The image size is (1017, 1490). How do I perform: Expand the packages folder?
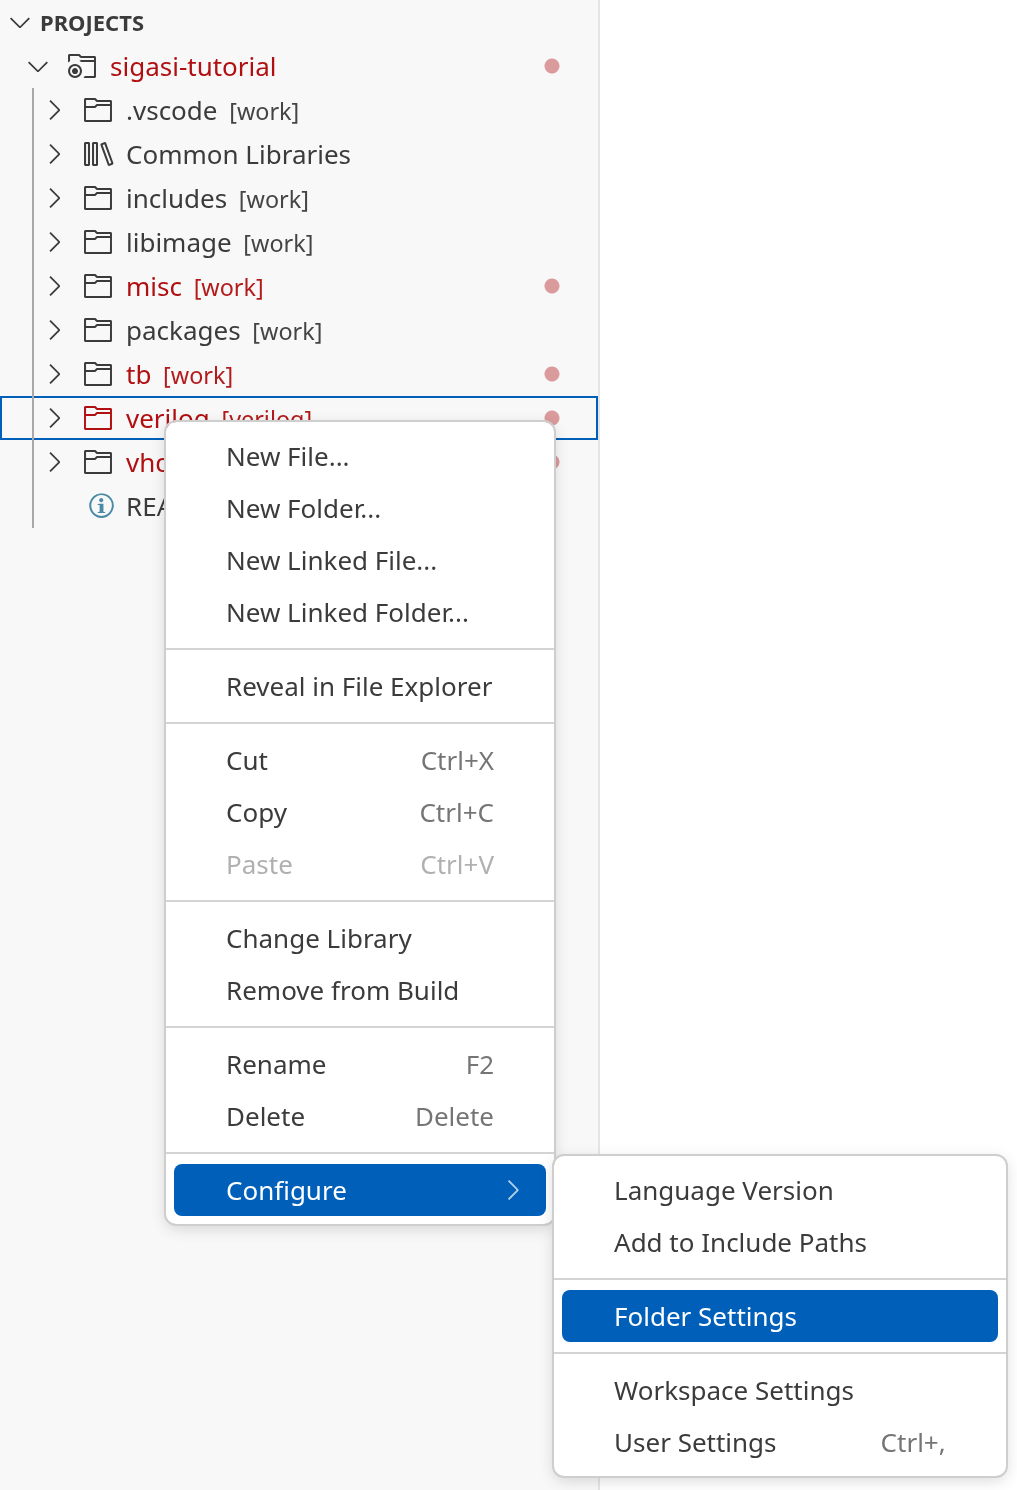pos(55,331)
